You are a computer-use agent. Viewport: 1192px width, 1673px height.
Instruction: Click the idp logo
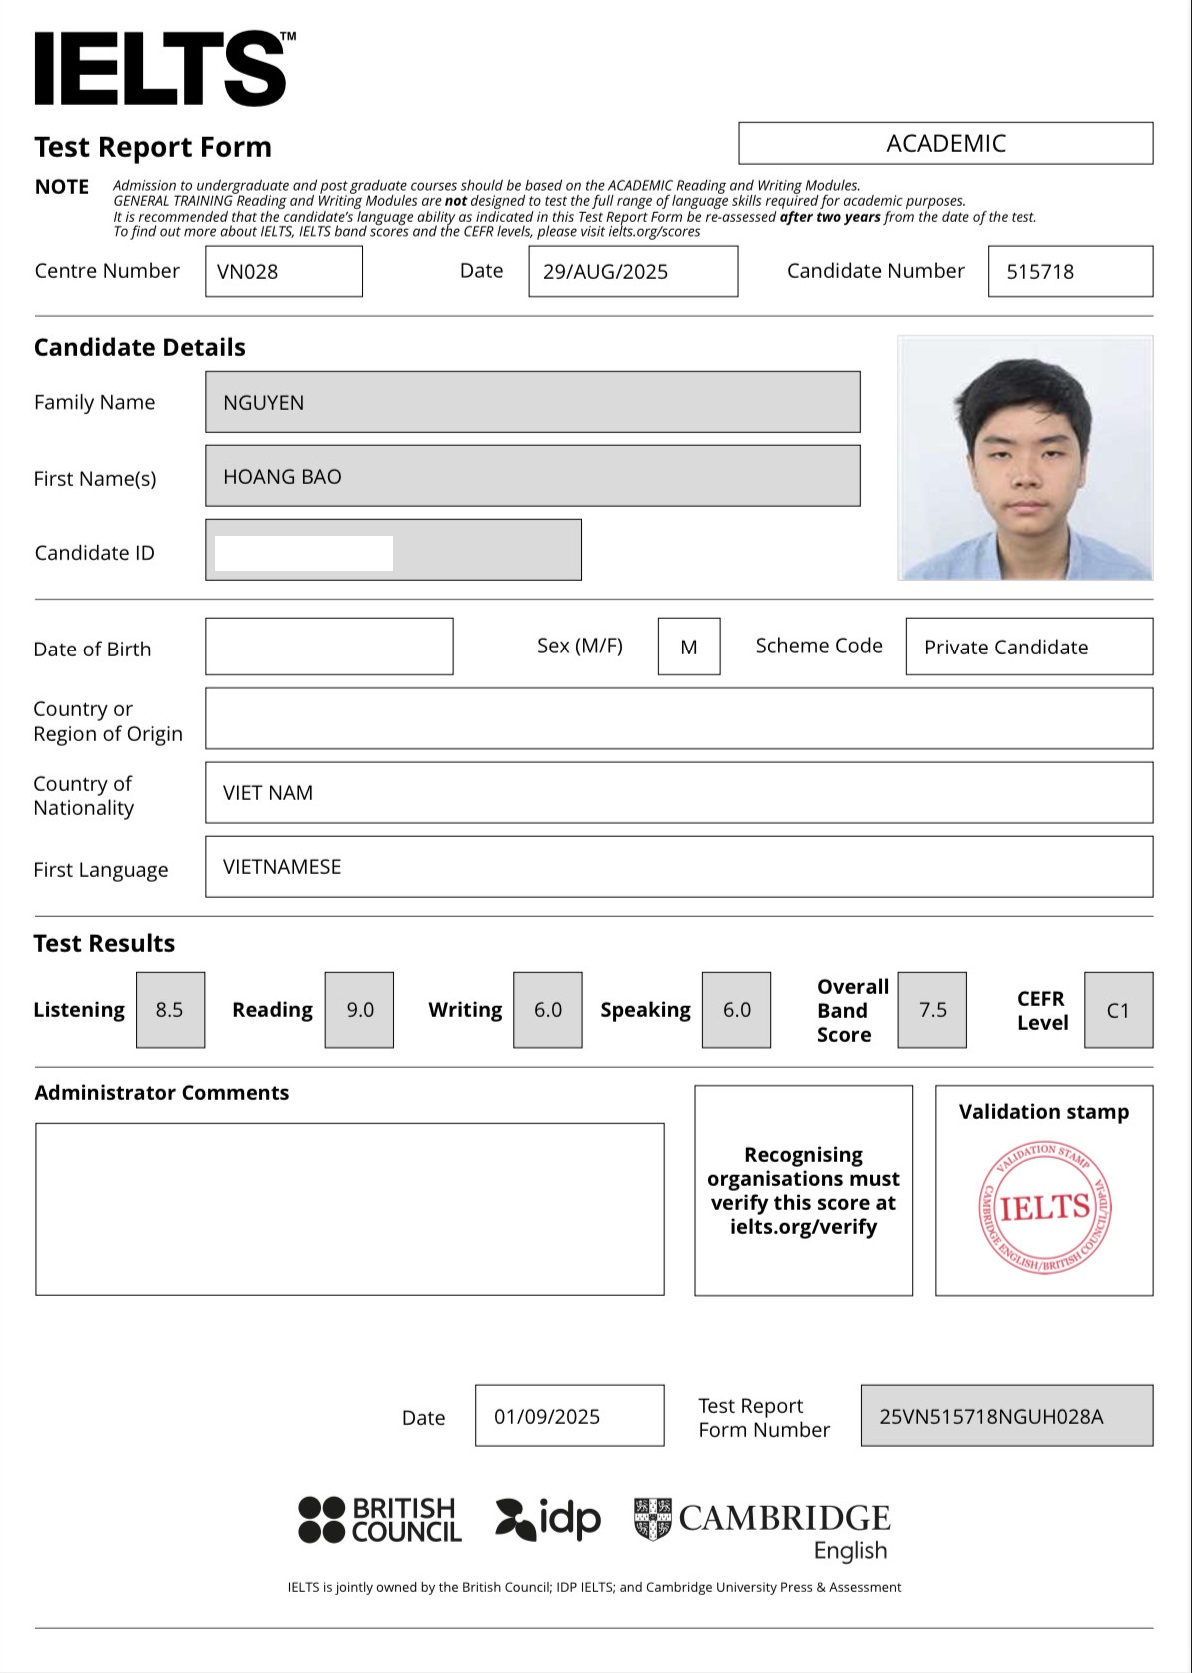pos(548,1519)
